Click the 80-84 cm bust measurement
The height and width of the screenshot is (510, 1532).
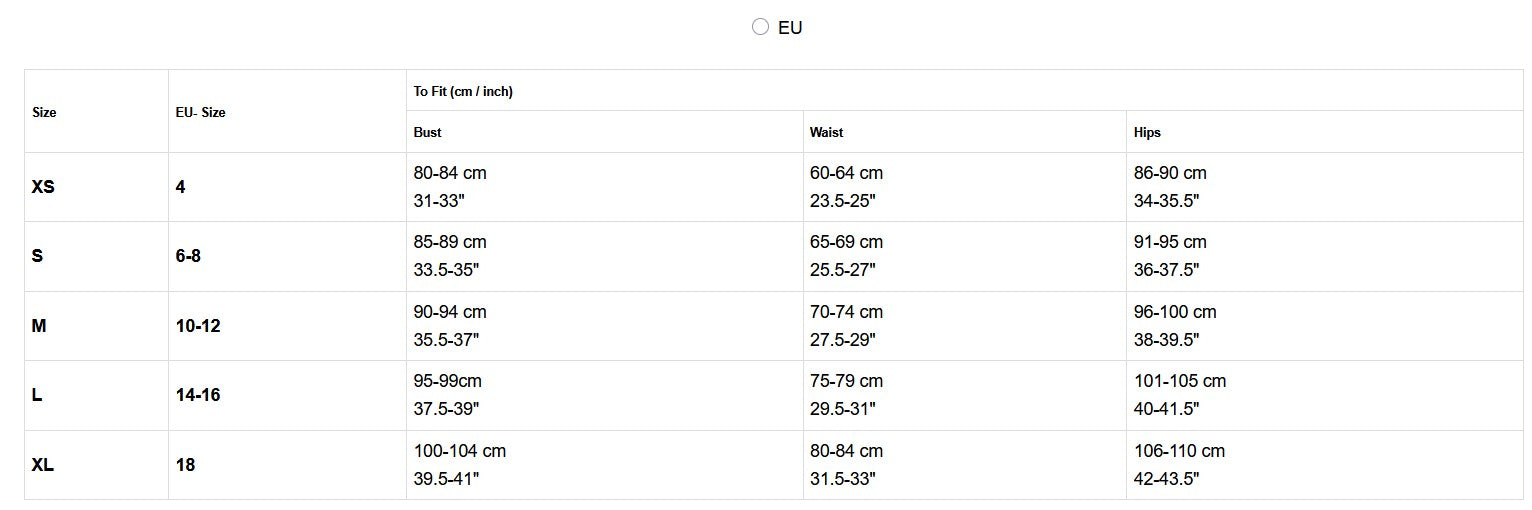(450, 173)
